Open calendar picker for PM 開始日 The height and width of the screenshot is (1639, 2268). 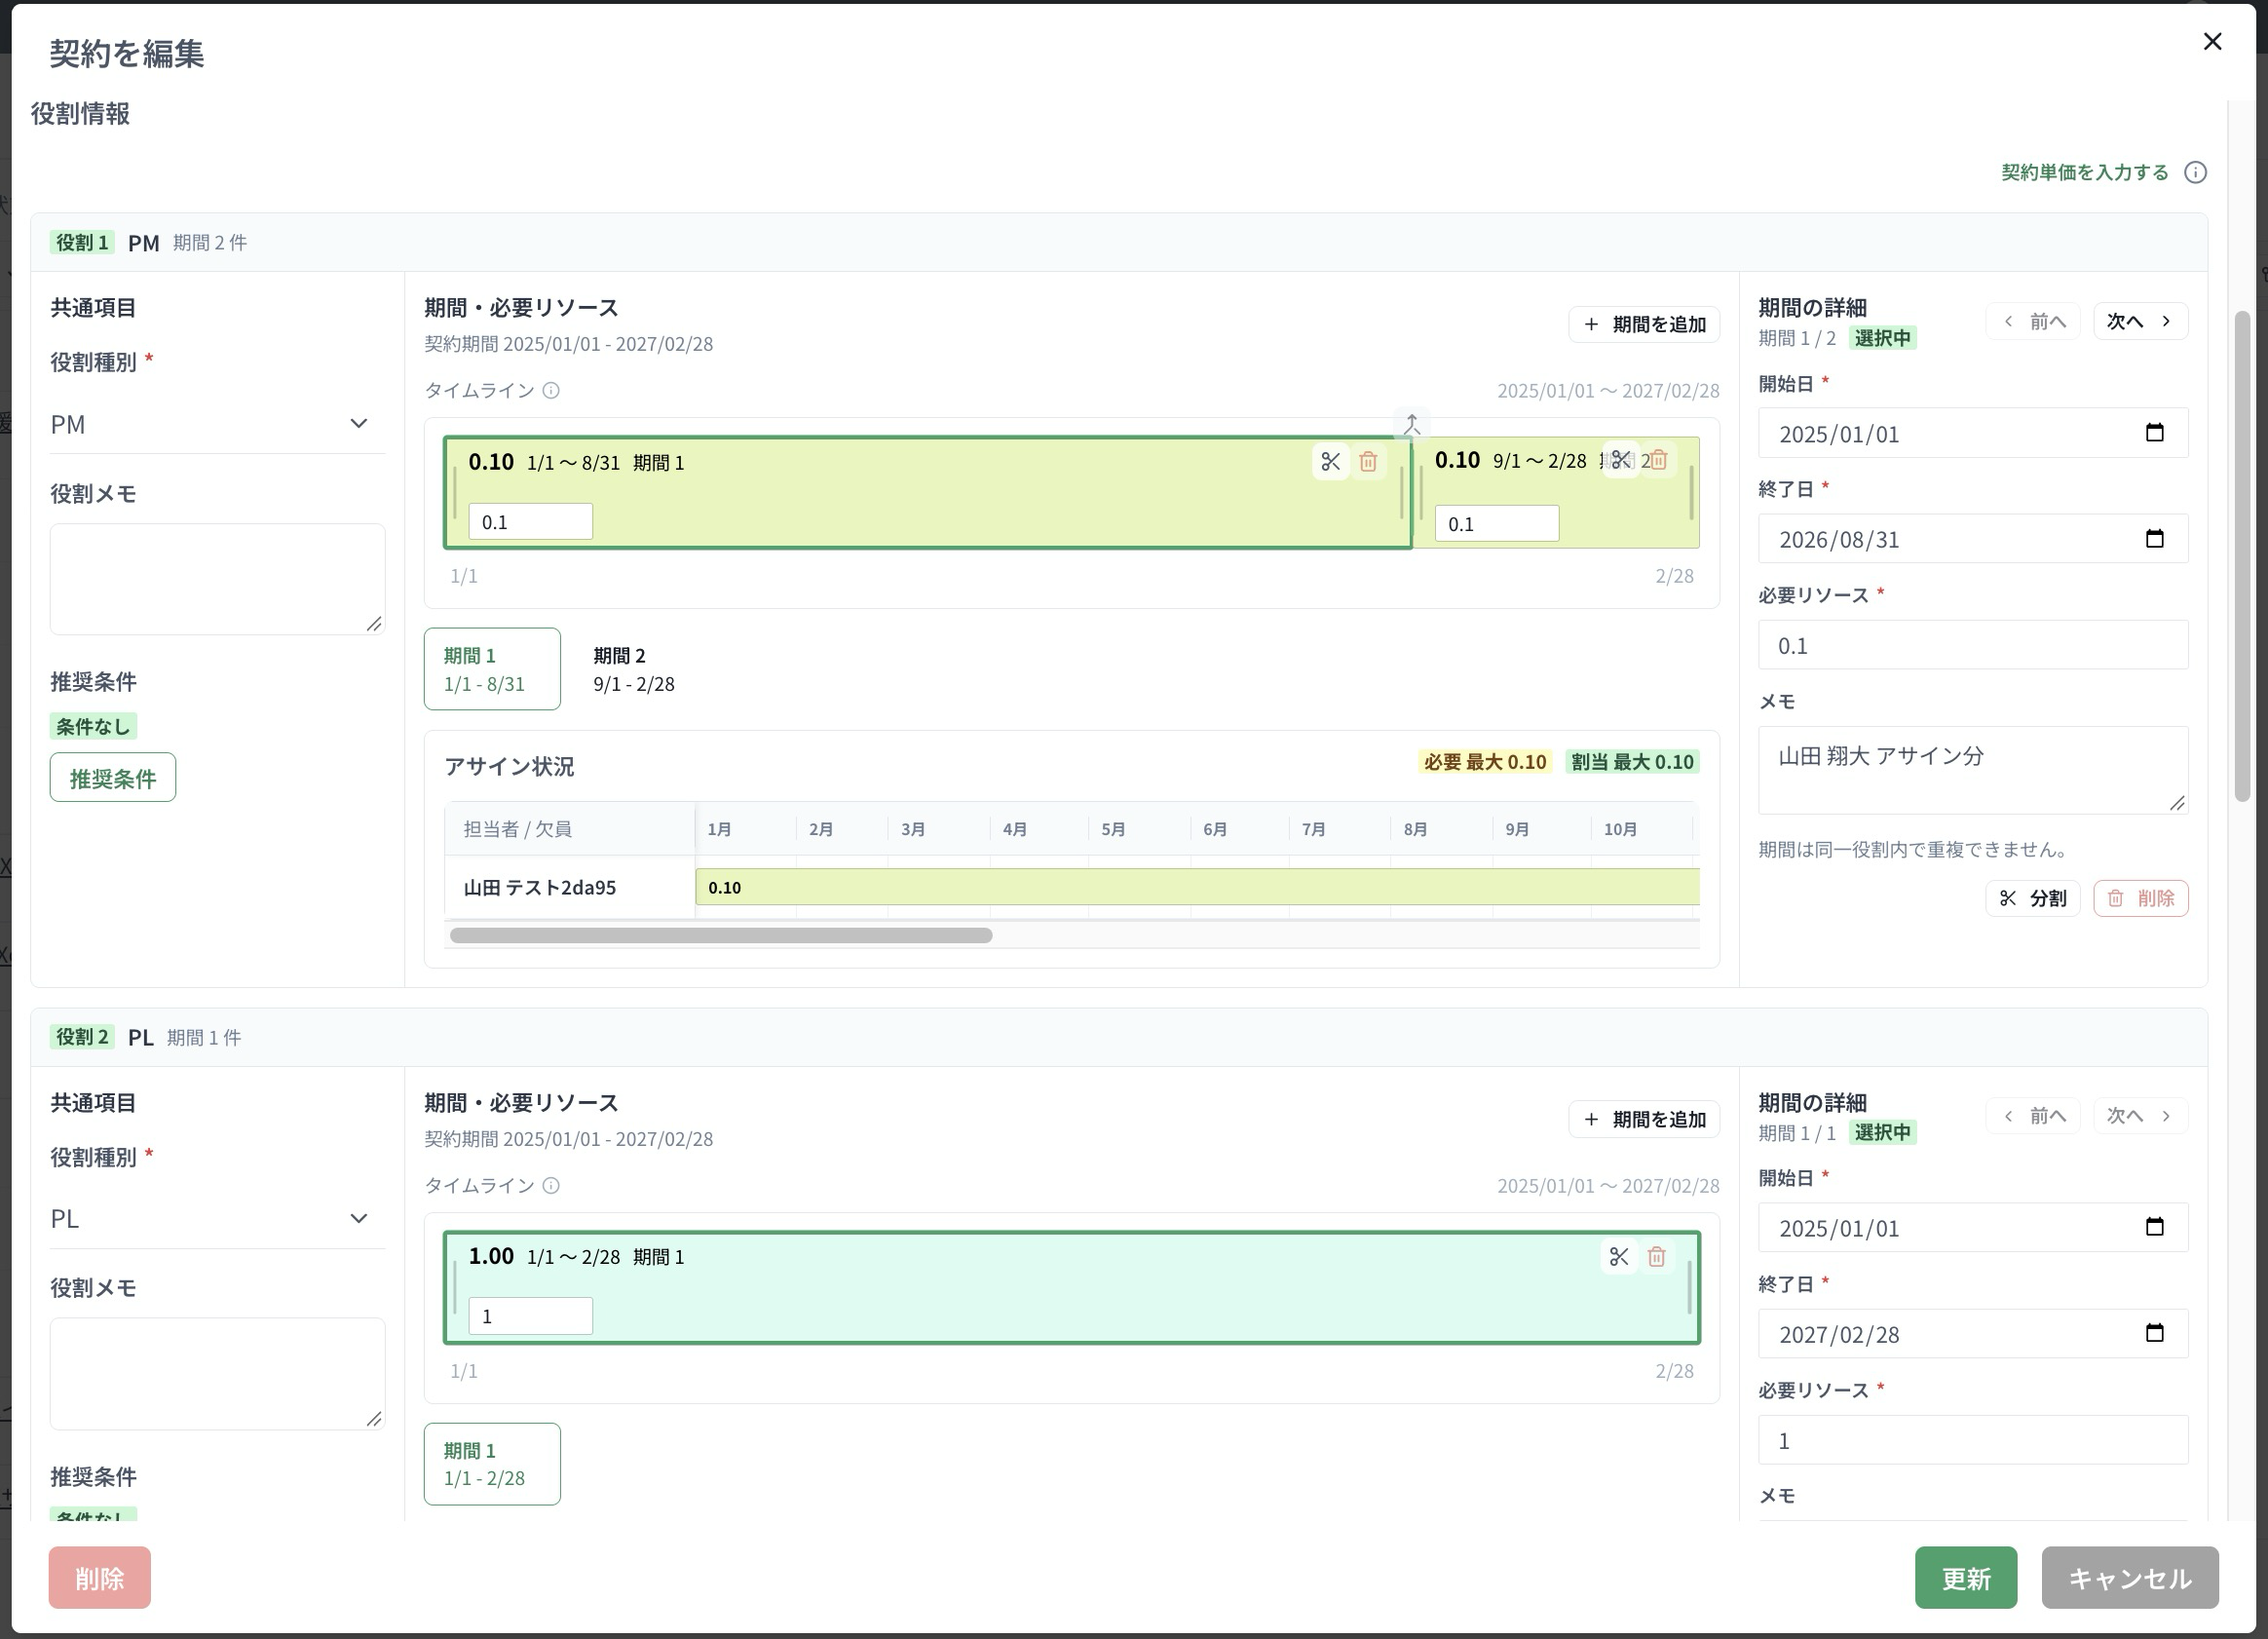[2155, 433]
